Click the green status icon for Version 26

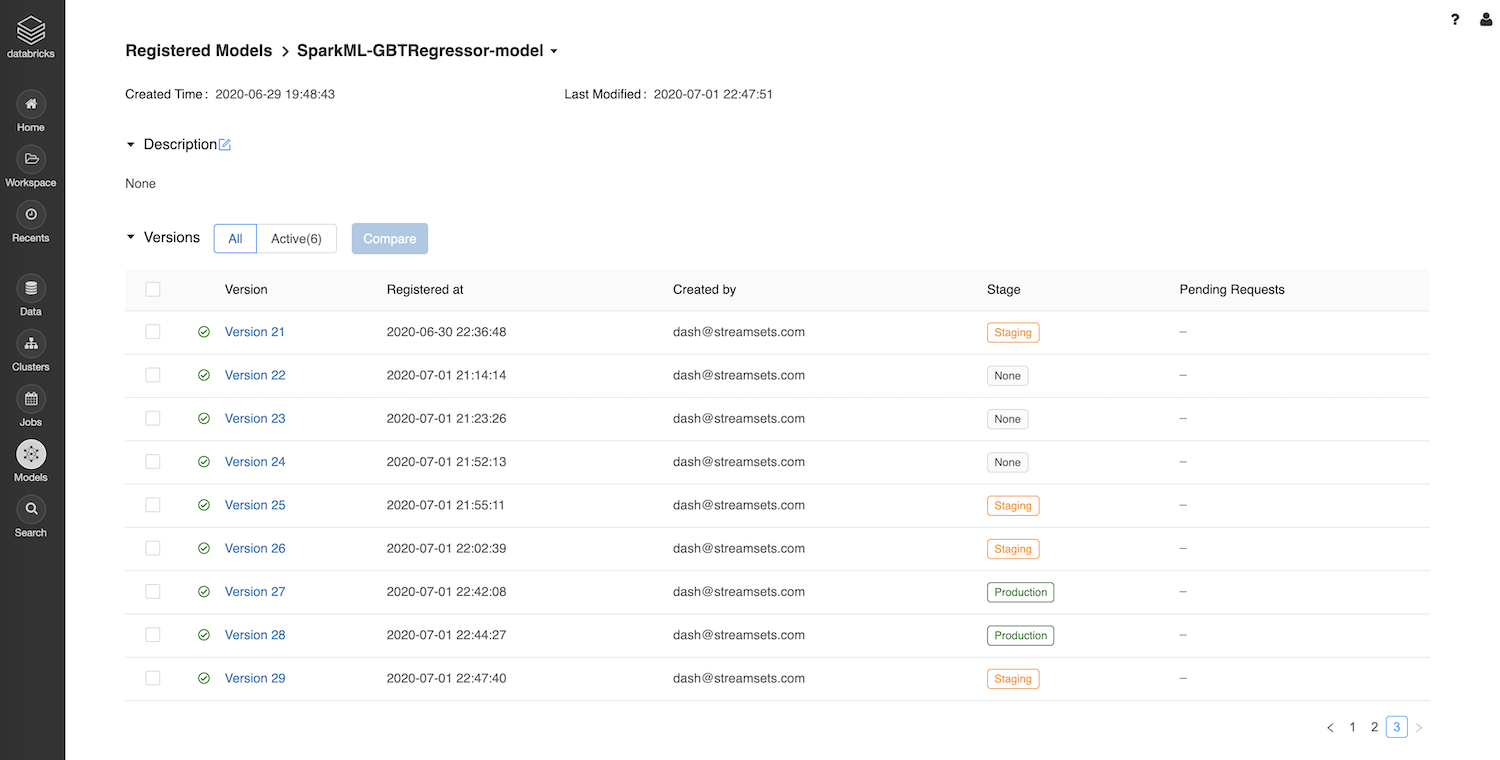[x=204, y=549]
